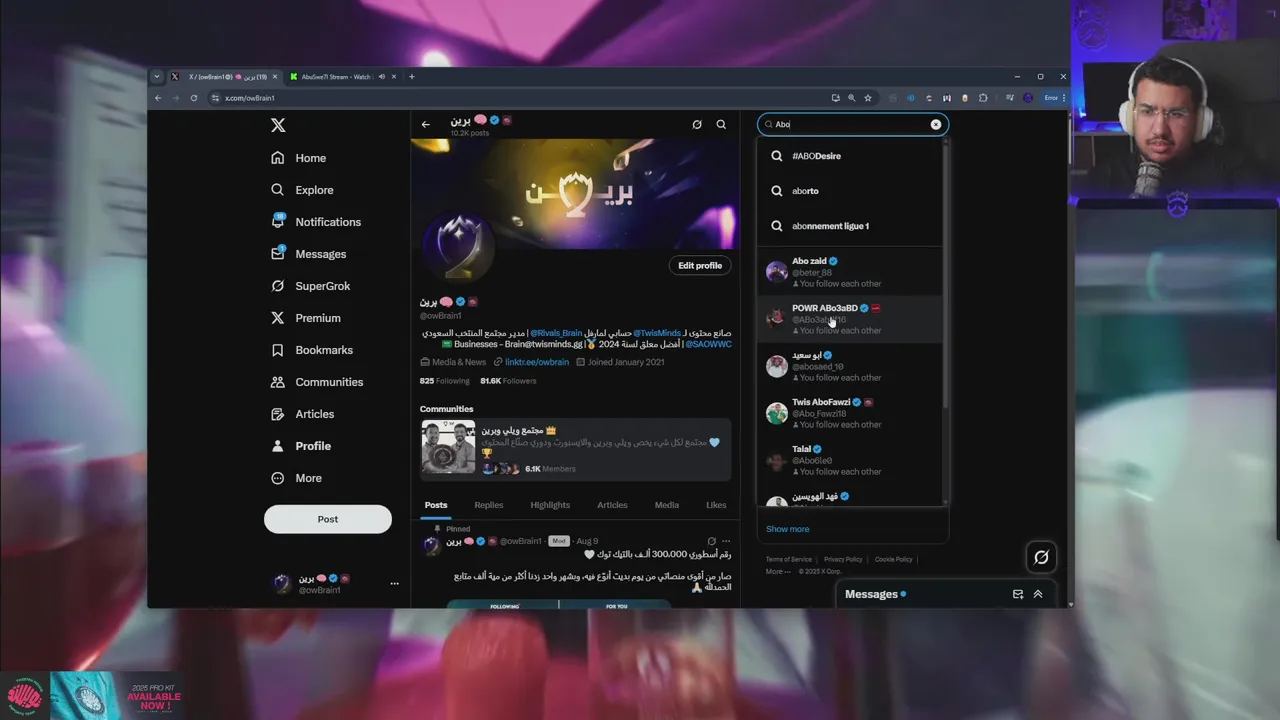Switch to the Likes tab

click(x=716, y=505)
